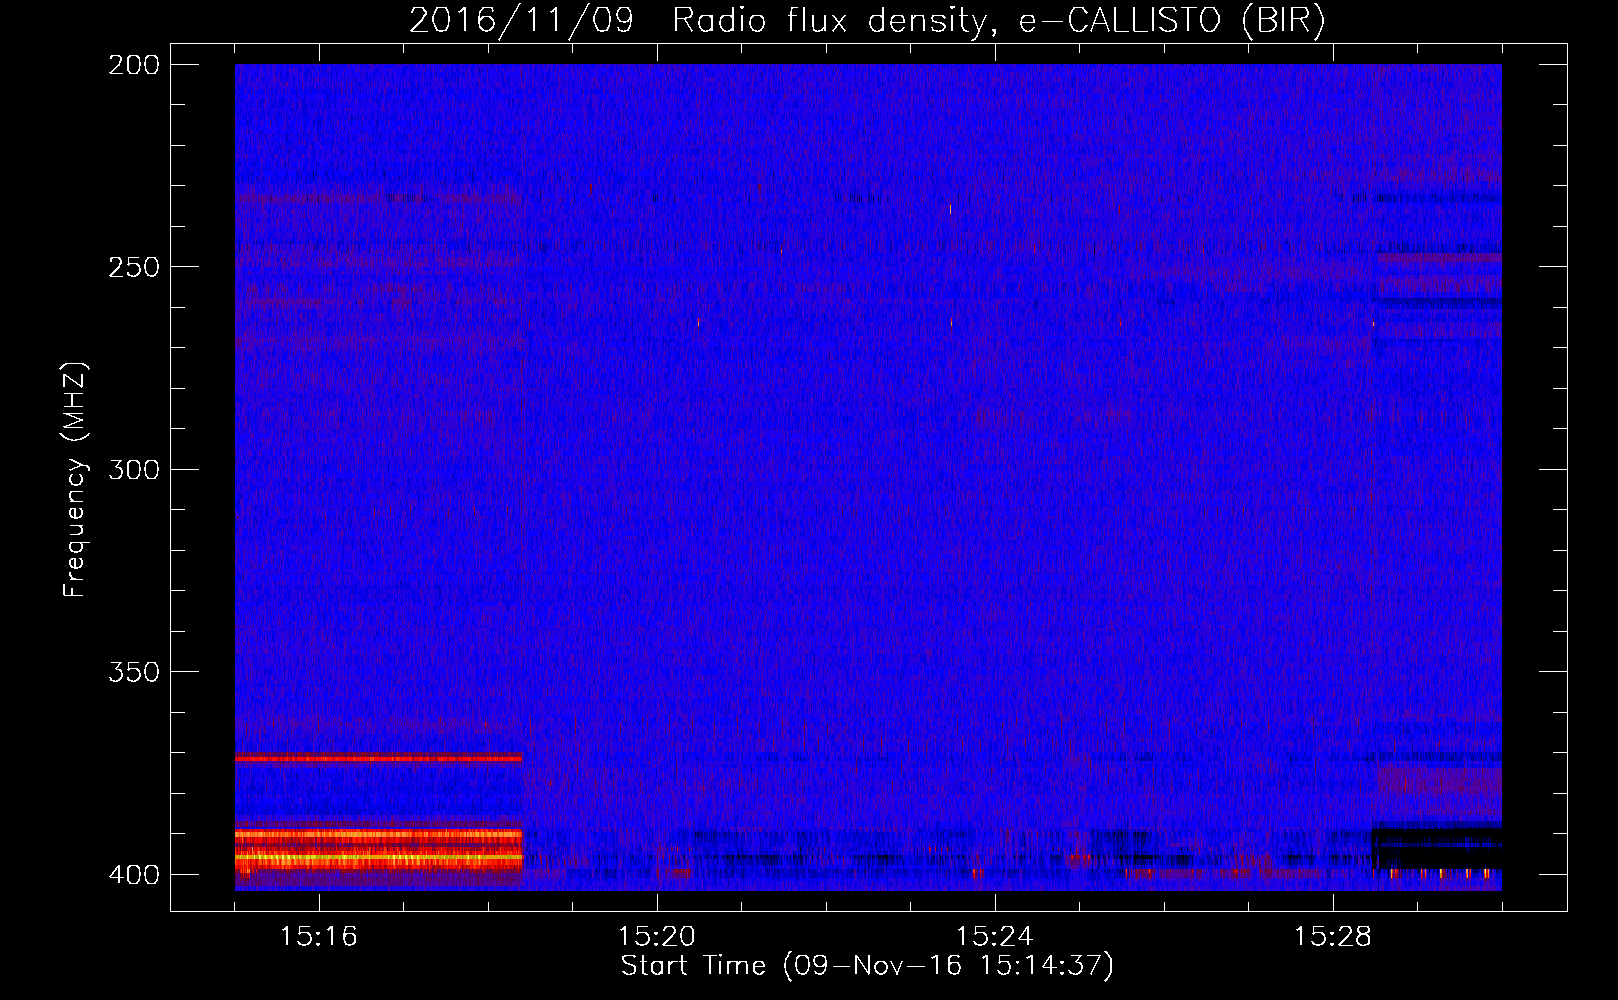Click the 250 frequency tick label
1618x1000 pixels.
(x=134, y=267)
